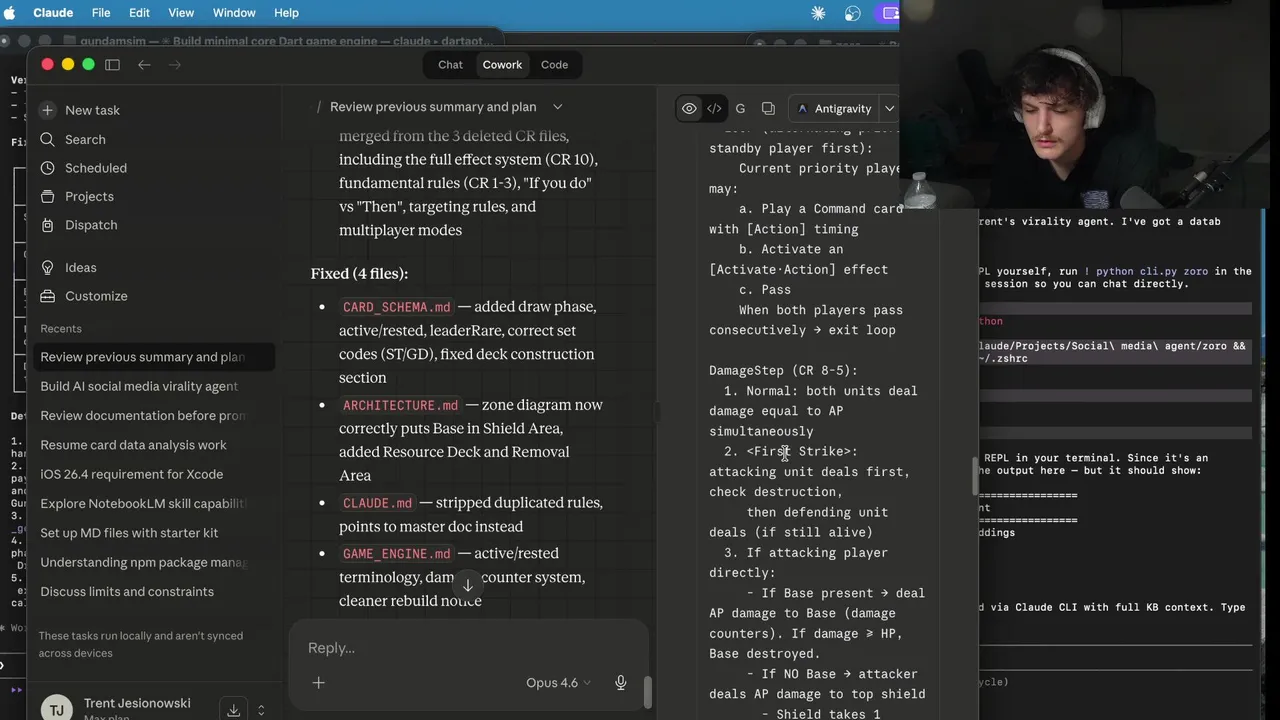Click the copy icon in preview toolbar

768,108
